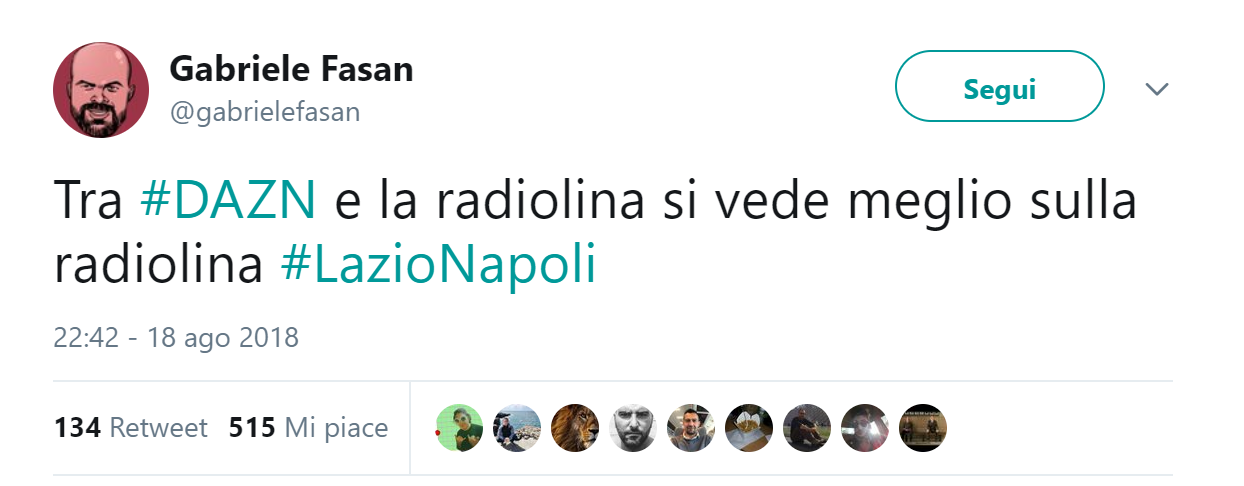
Task: Click the 22:42 - 18 ago 2018 timestamp
Action: (176, 337)
